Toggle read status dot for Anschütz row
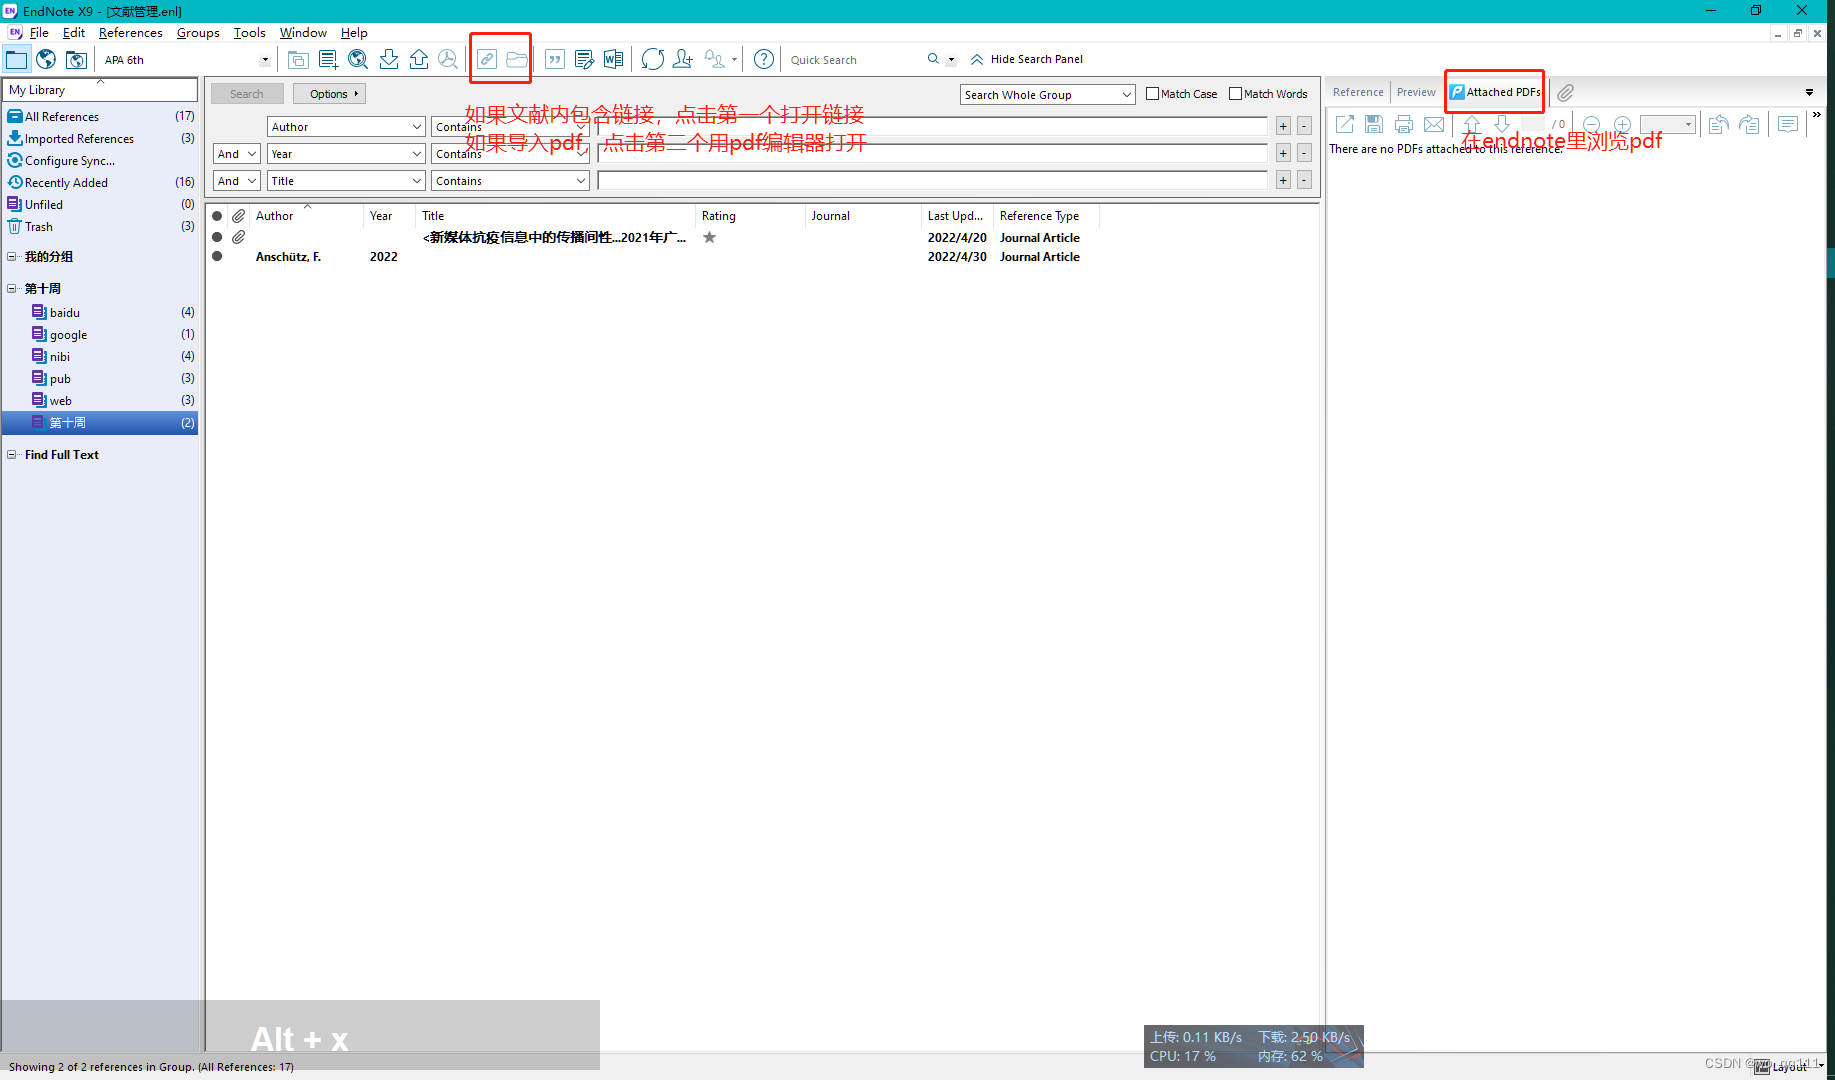 (x=217, y=257)
